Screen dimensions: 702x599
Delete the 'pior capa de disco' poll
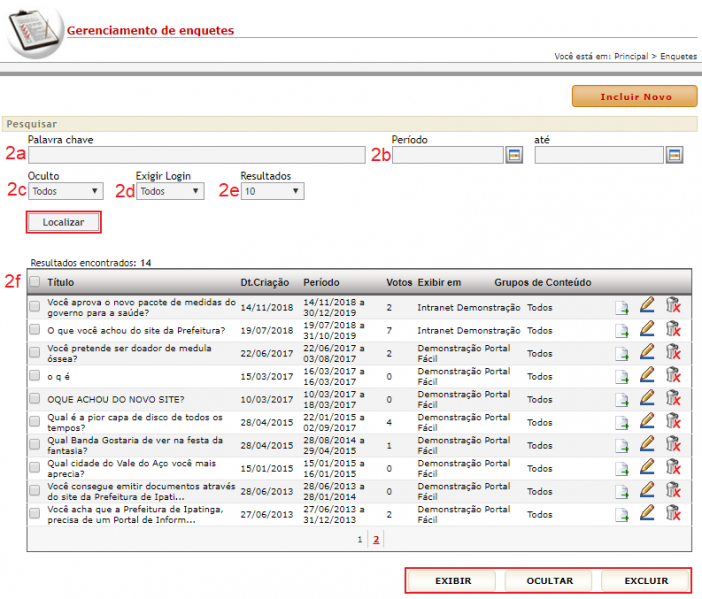673,420
